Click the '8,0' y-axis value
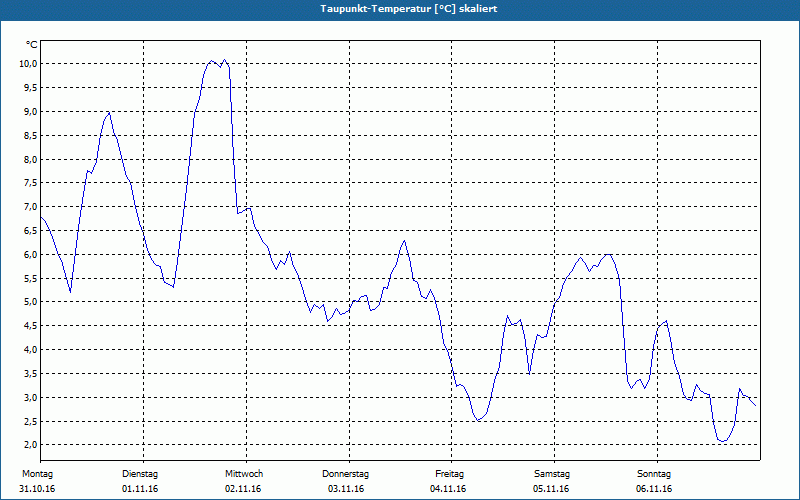Viewport: 800px width, 500px height. coord(30,159)
